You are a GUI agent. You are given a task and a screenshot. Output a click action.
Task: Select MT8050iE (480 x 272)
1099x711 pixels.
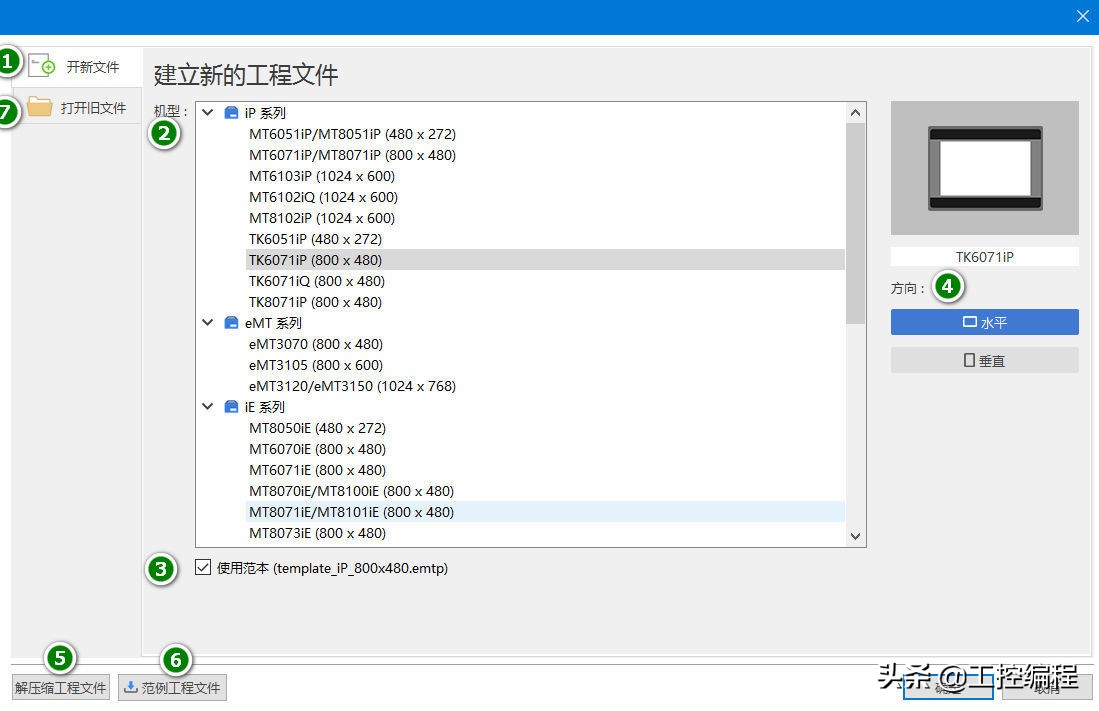(x=318, y=428)
